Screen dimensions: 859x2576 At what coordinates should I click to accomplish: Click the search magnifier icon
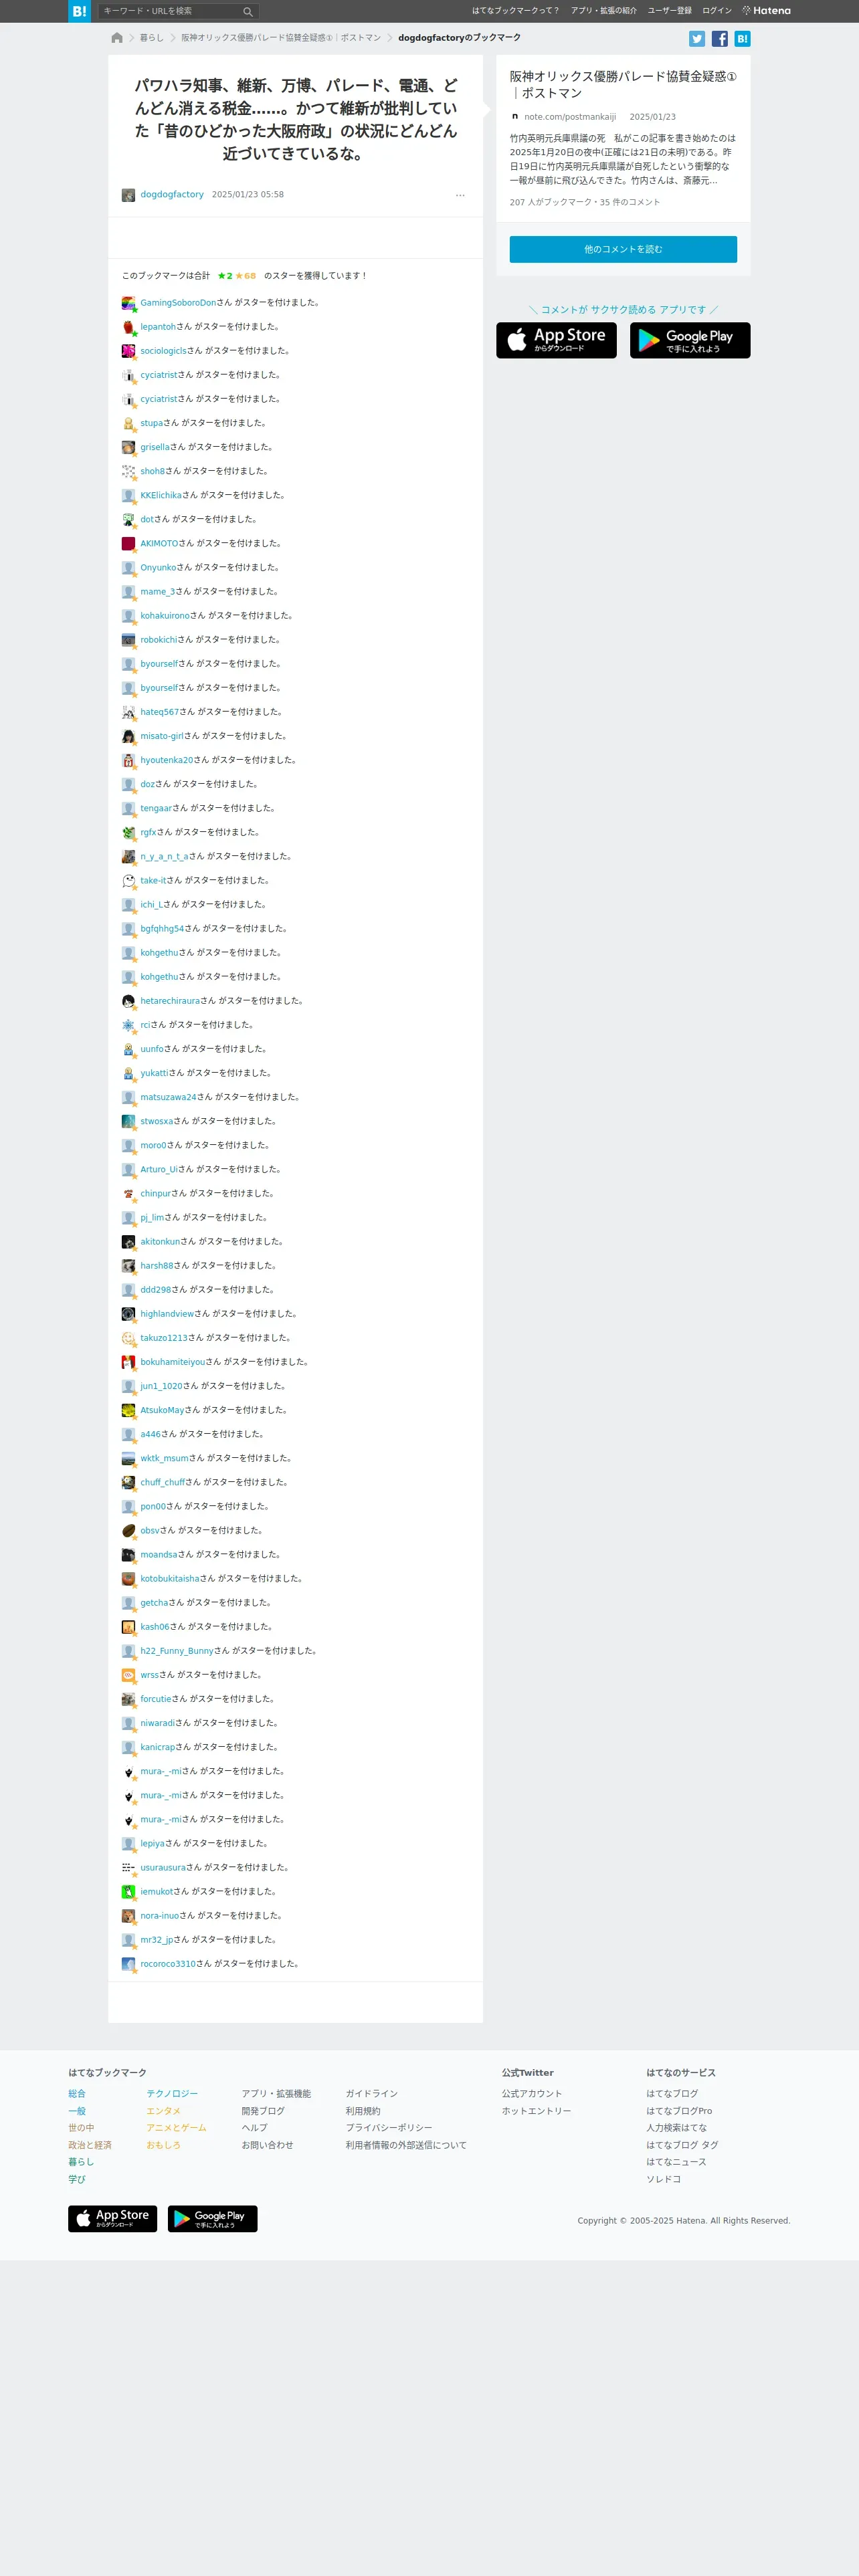click(x=248, y=12)
